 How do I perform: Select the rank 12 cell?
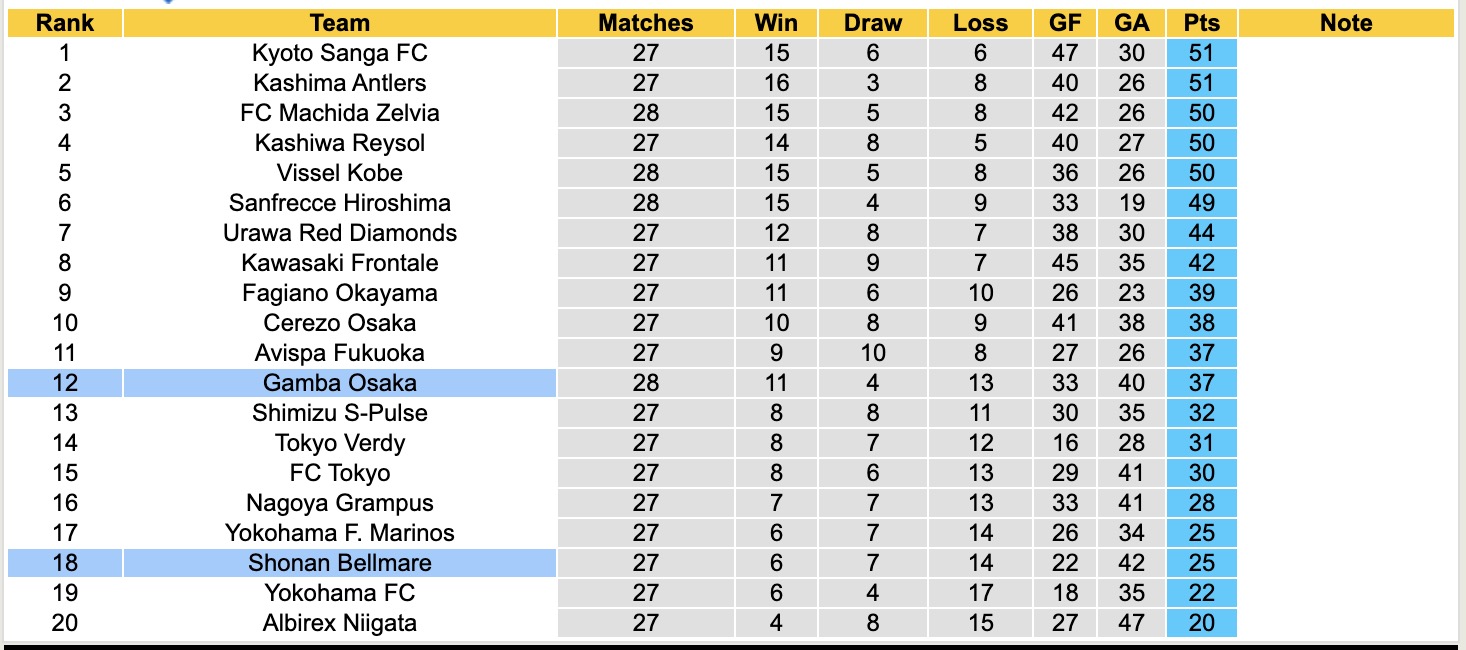(x=65, y=383)
